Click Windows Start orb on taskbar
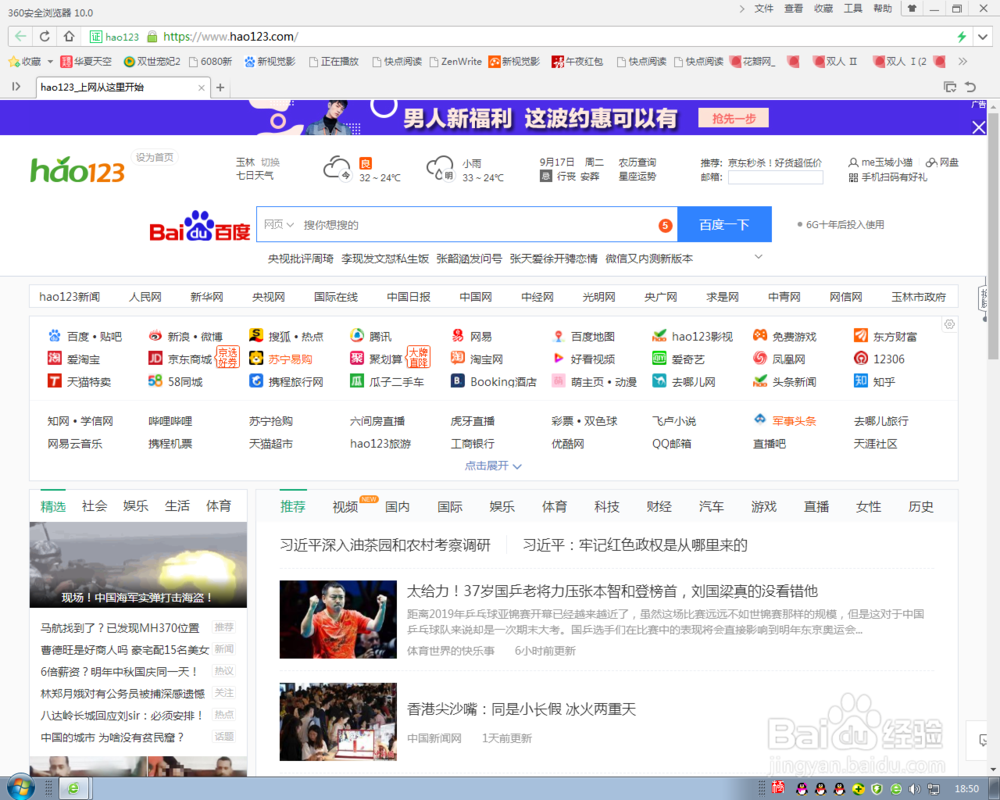 (x=20, y=788)
